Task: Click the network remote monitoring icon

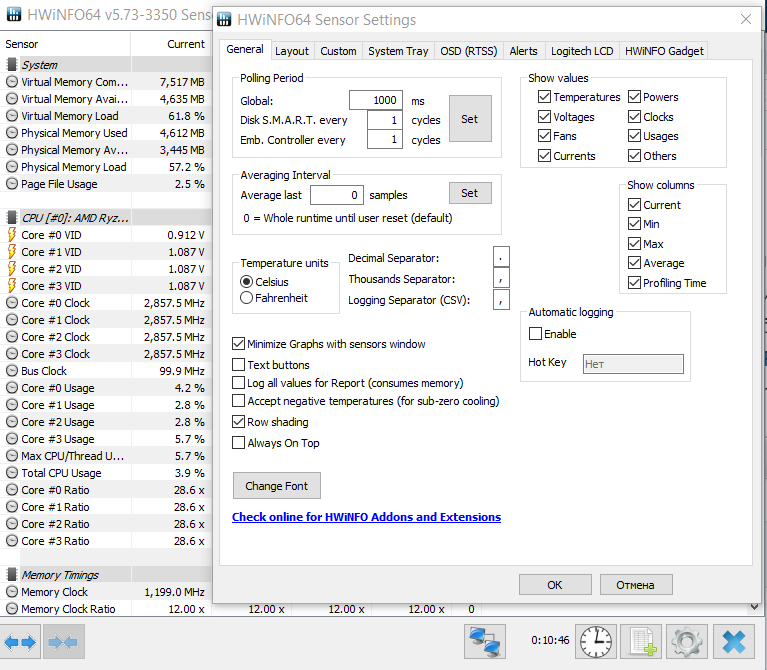Action: 486,641
